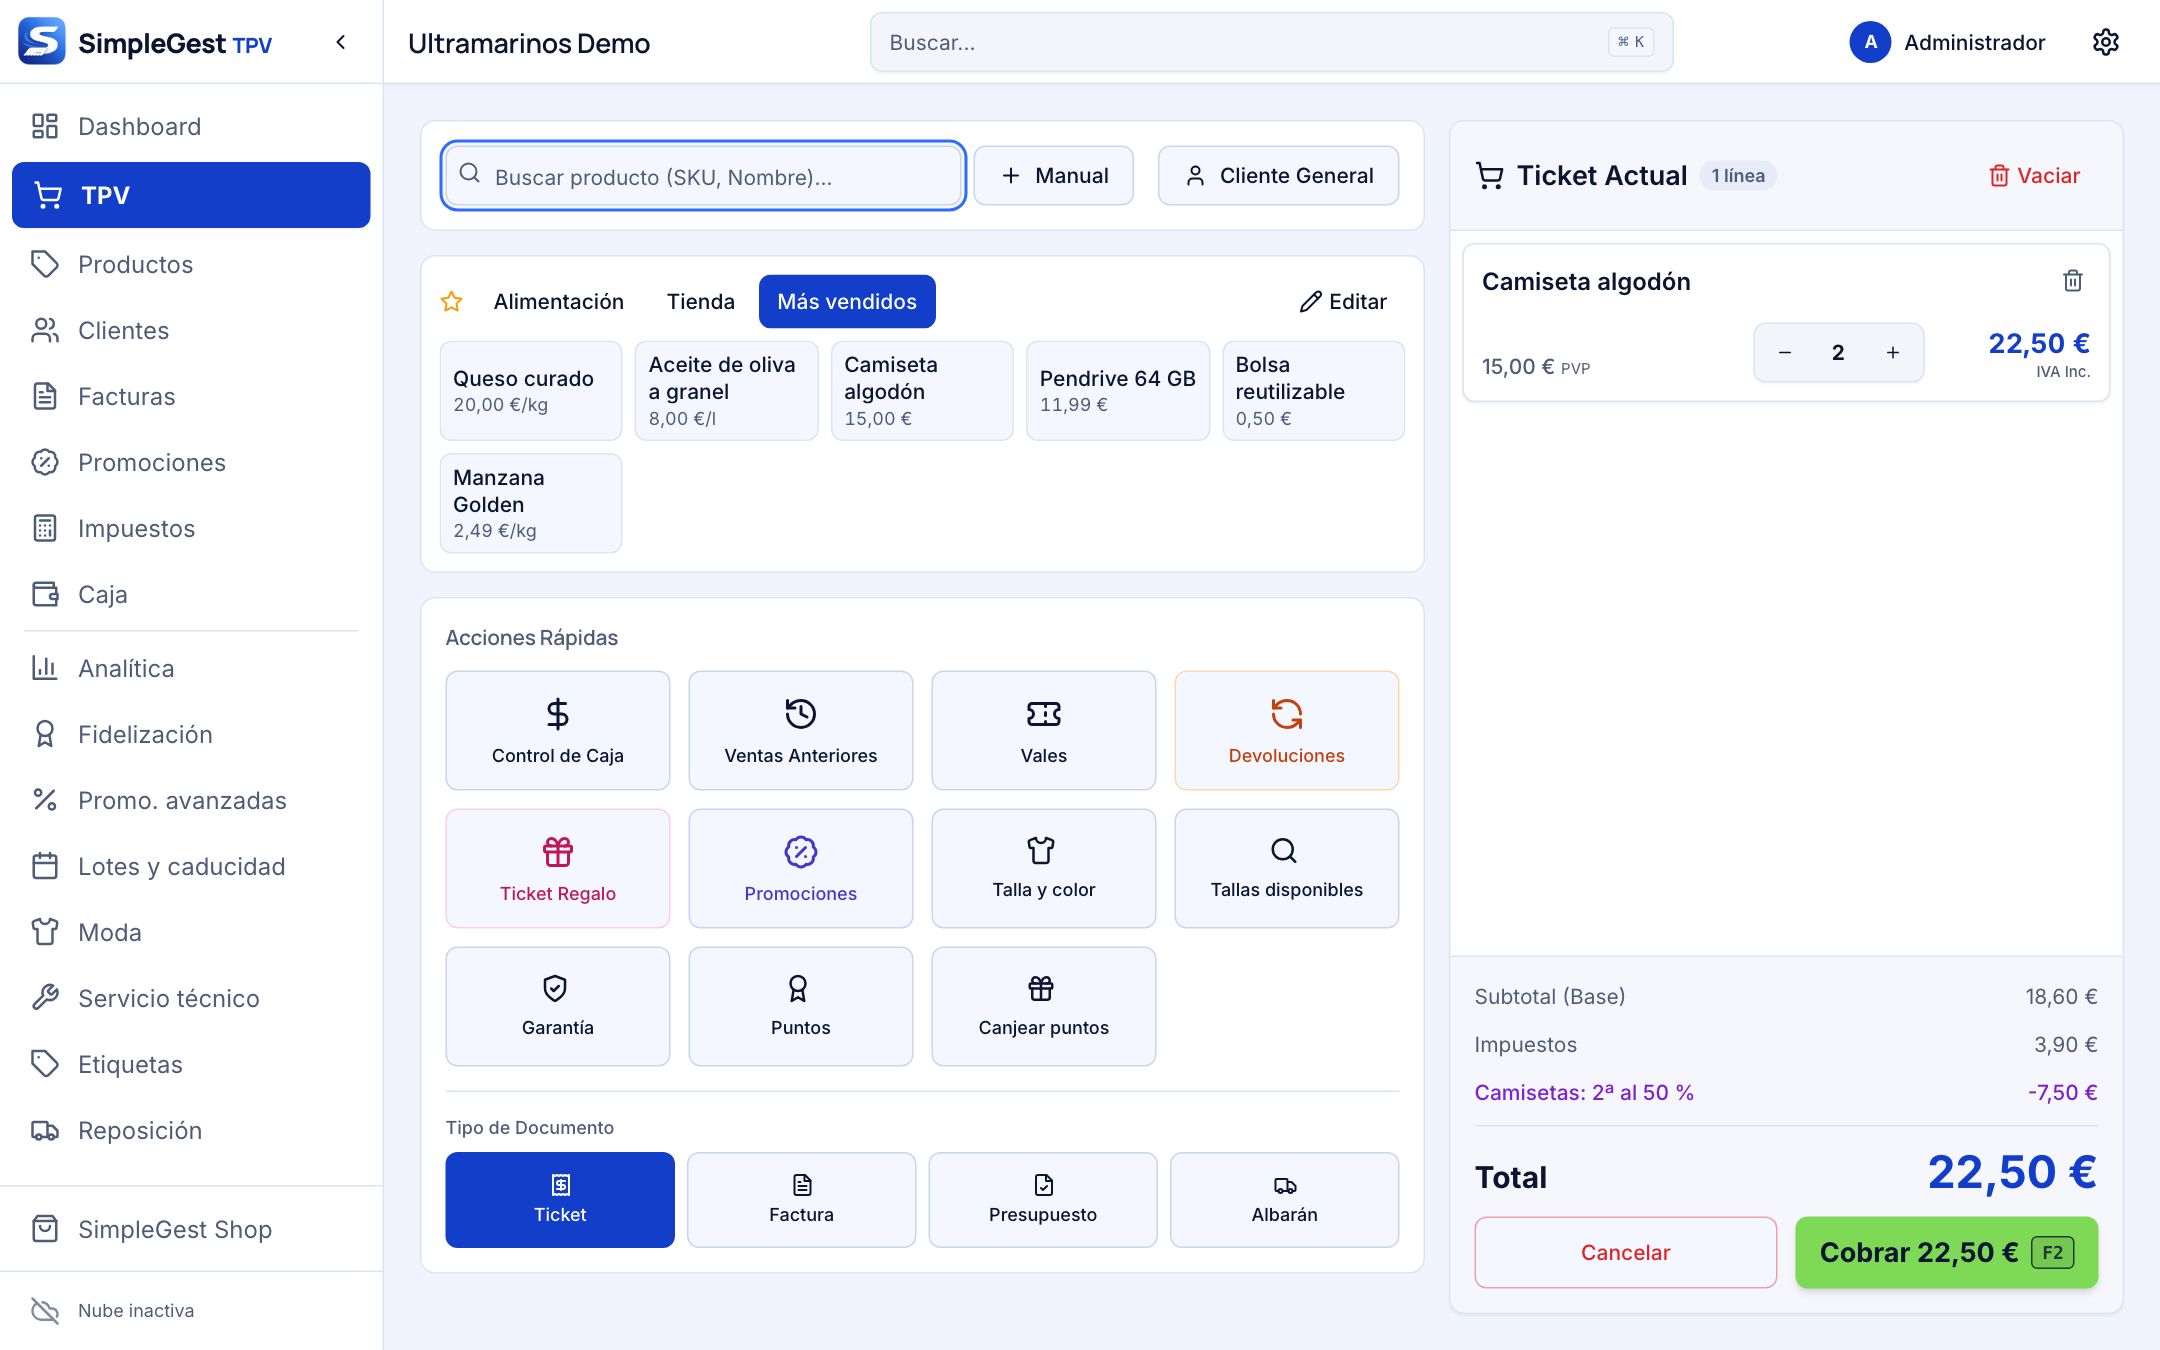
Task: Open the settings gear icon
Action: [x=2105, y=42]
